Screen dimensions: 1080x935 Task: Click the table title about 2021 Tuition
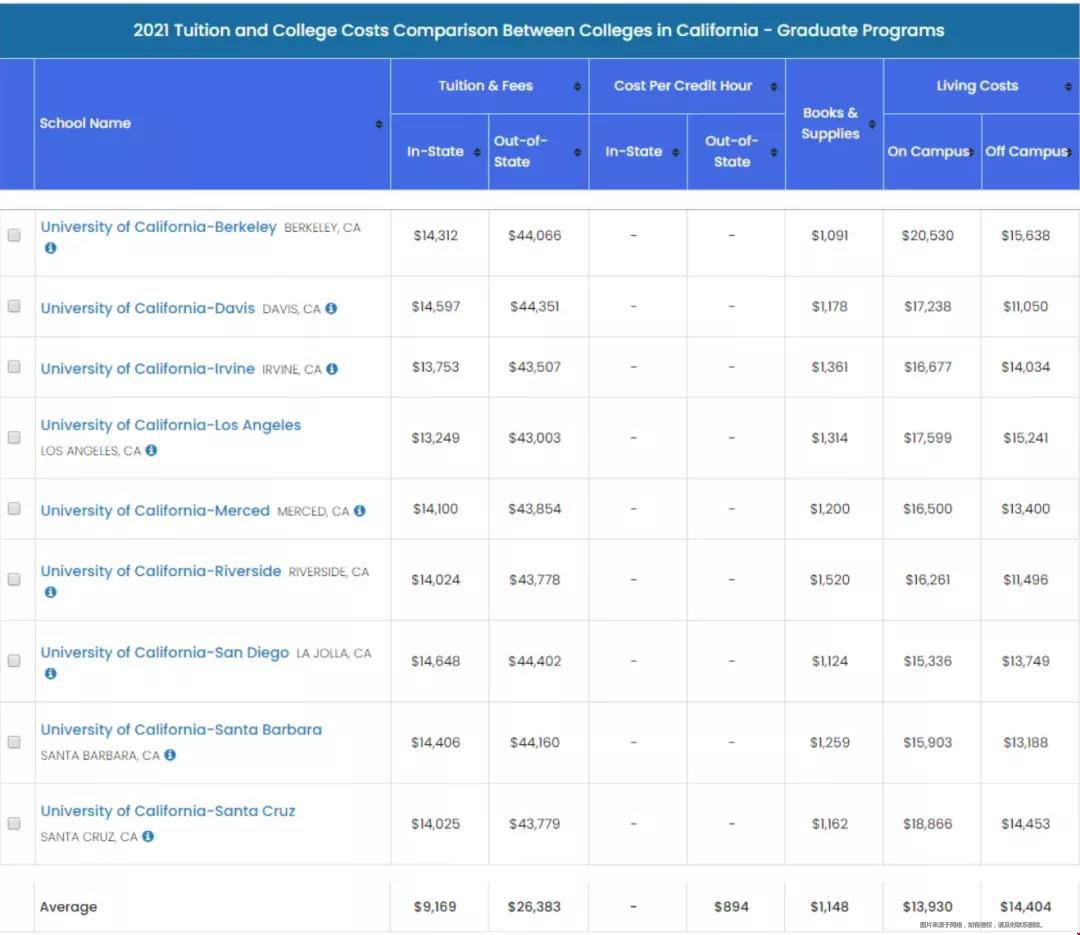pyautogui.click(x=539, y=30)
